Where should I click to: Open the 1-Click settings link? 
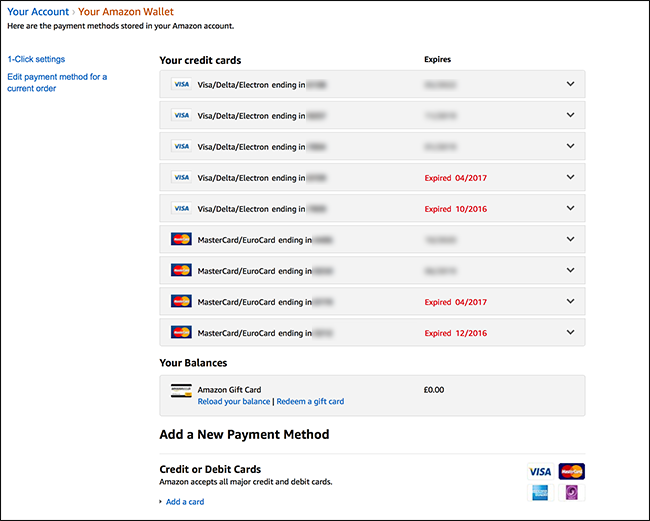point(36,59)
